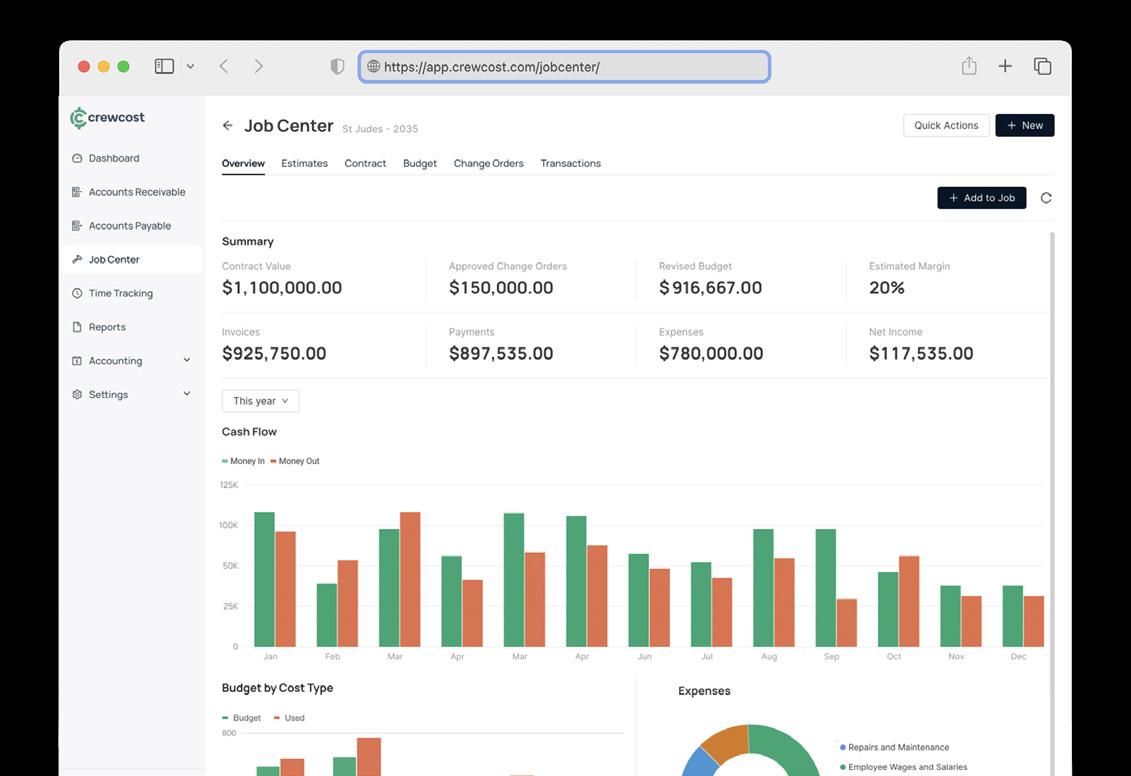Toggle the browser sidebar icon
Viewport: 1131px width, 776px height.
(x=164, y=66)
